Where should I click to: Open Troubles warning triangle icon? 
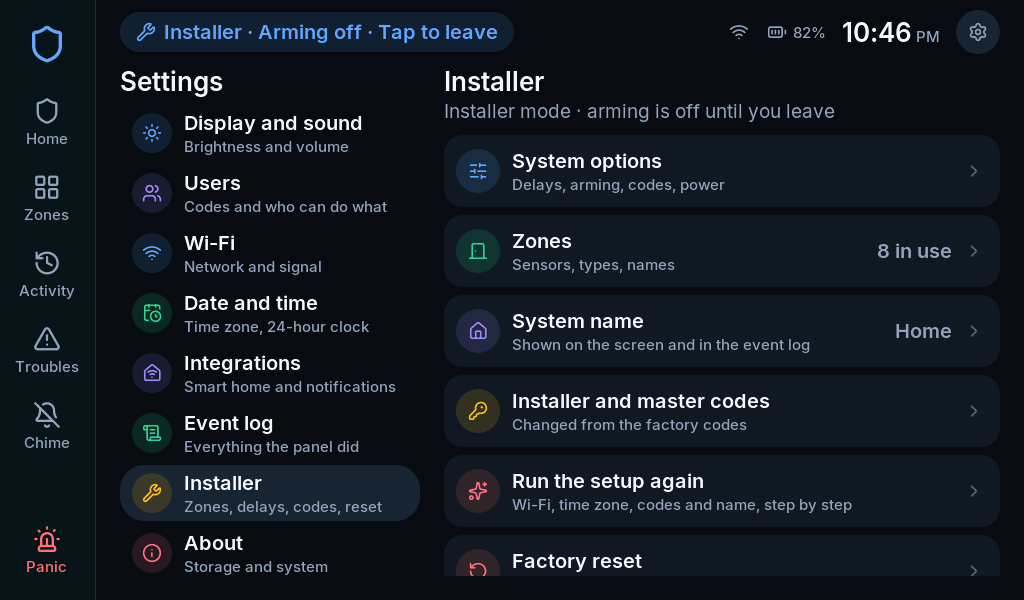pyautogui.click(x=46, y=339)
